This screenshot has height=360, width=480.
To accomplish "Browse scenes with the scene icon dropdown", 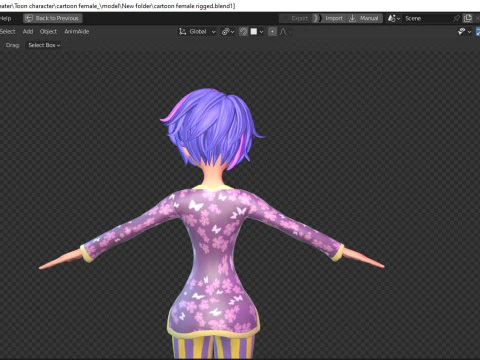I will 393,18.
